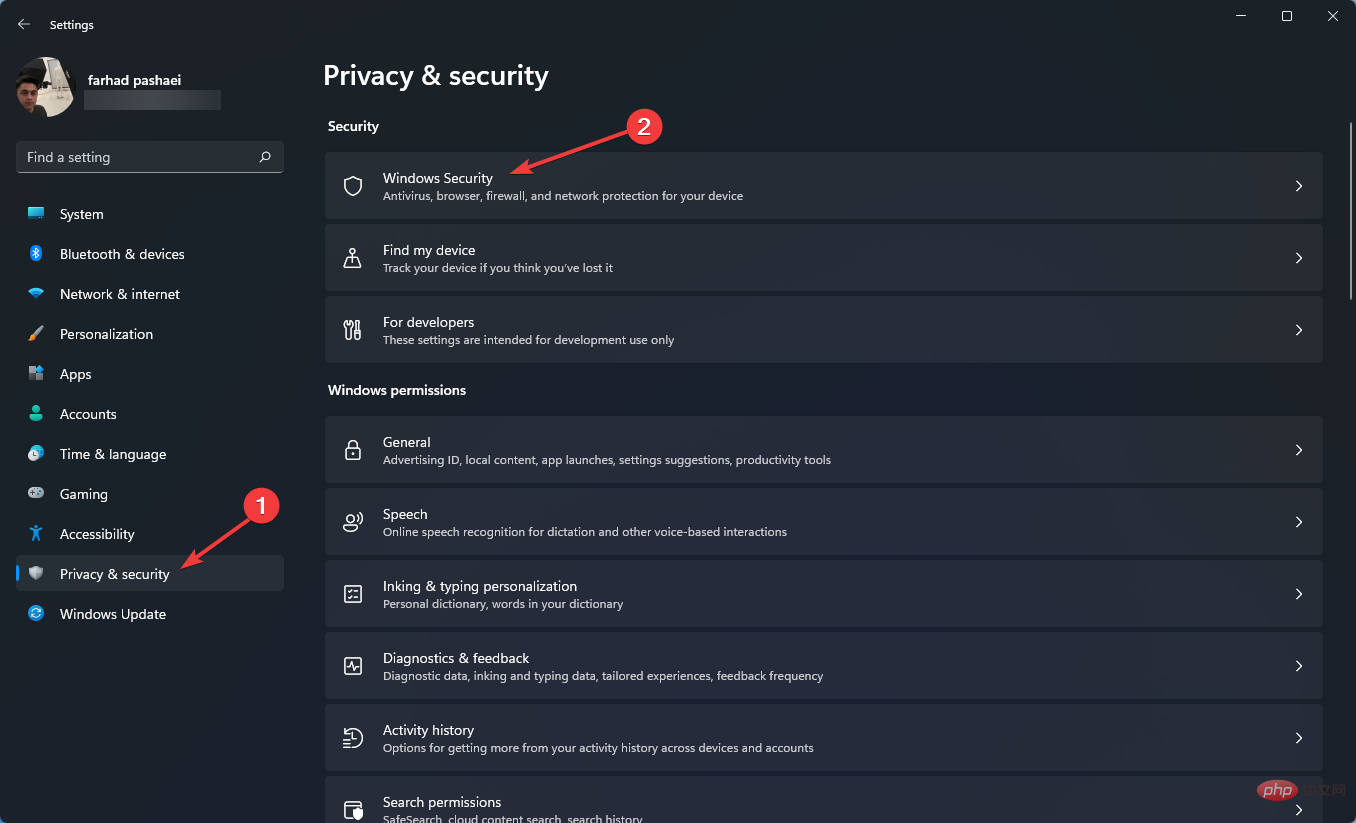
Task: Go to Bluetooth & devices
Action: coord(150,254)
